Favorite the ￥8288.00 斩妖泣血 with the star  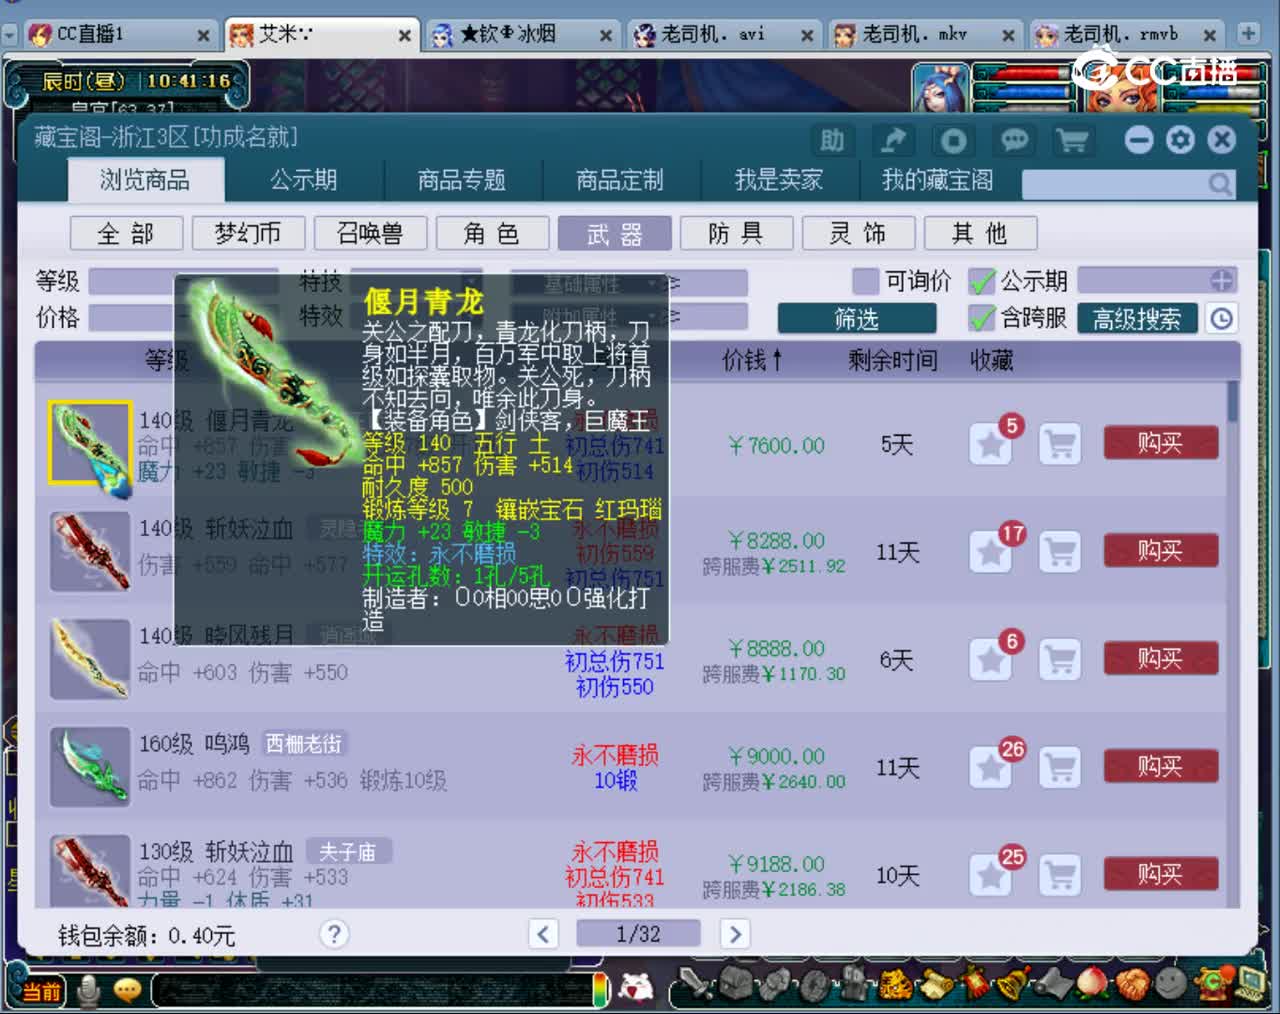[991, 551]
